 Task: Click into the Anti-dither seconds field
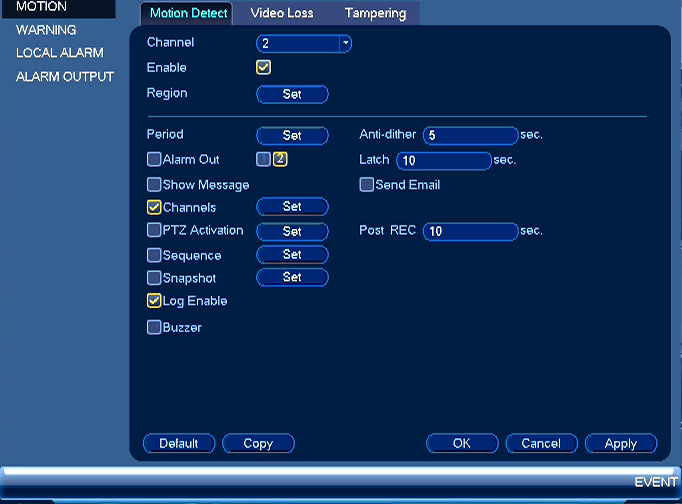(x=471, y=135)
